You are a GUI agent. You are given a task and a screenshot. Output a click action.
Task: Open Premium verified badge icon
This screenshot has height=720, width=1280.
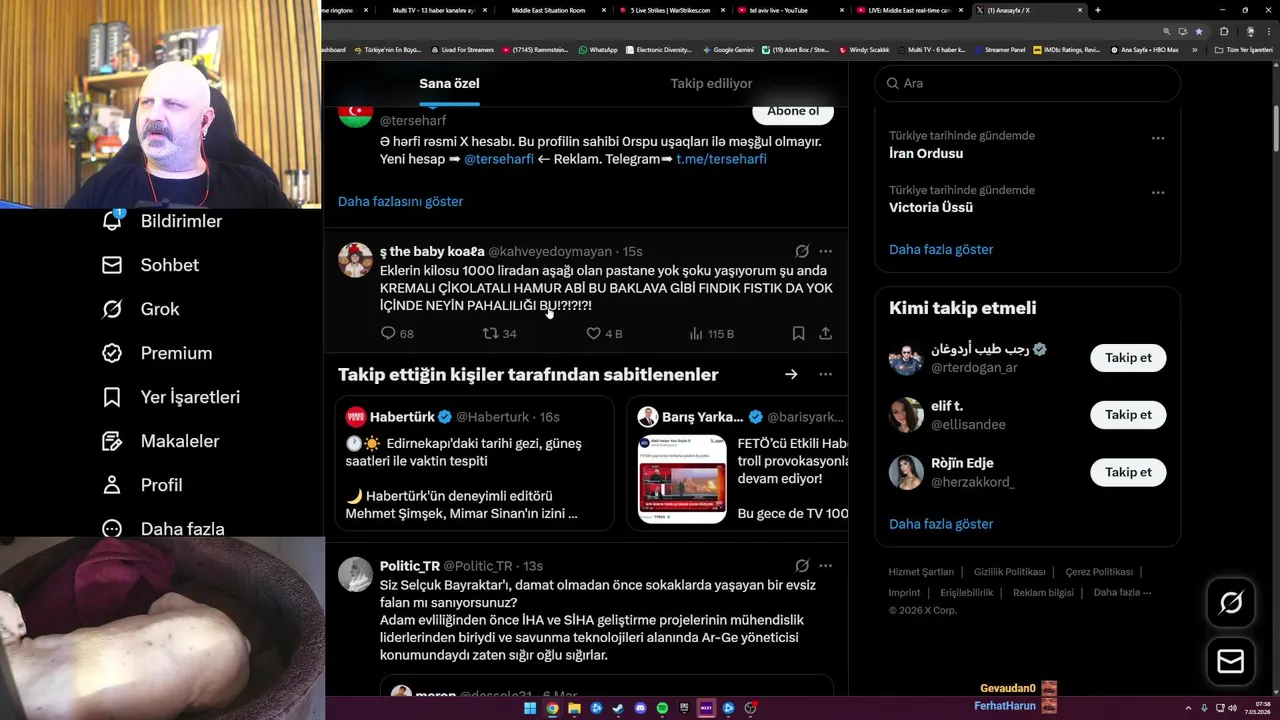tap(112, 353)
